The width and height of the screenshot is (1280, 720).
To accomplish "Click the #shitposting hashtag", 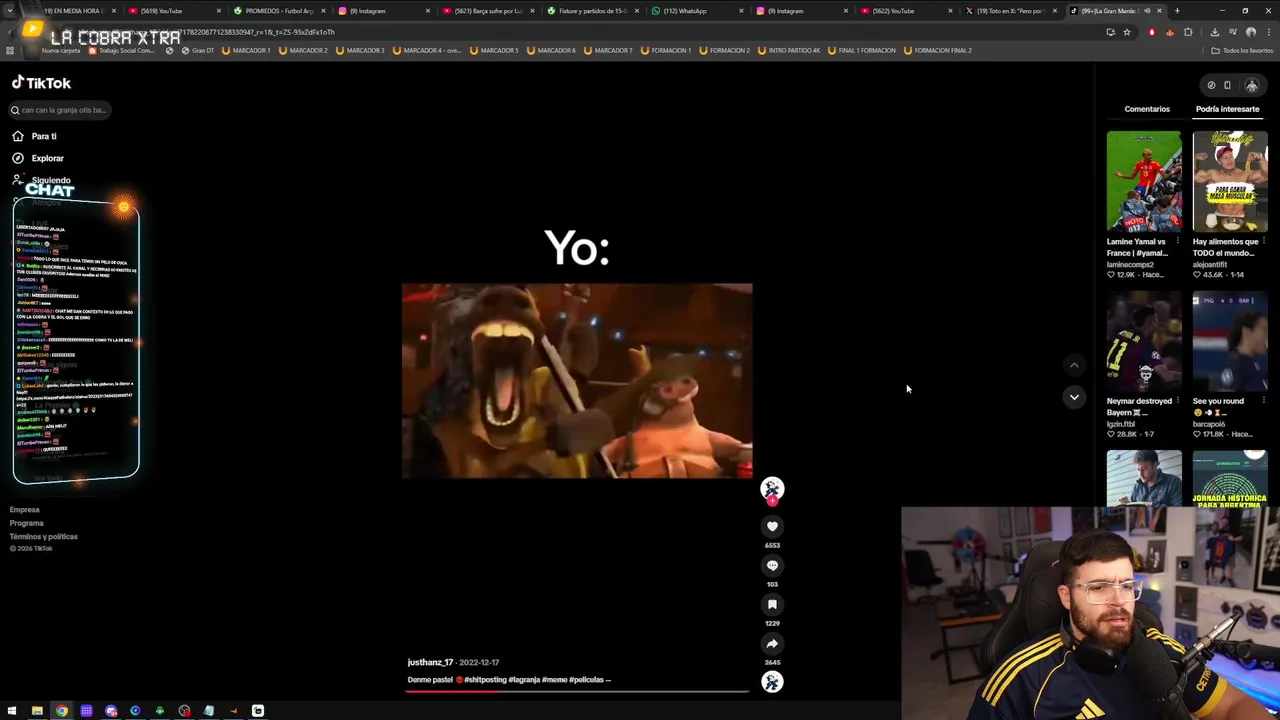I will point(485,680).
